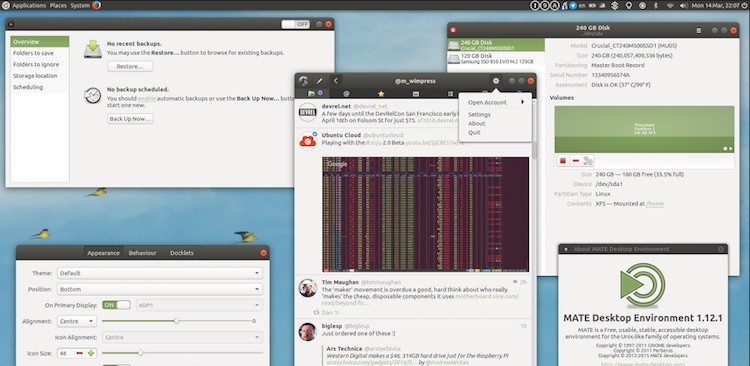Select Folders to save in backup sidebar
Image resolution: width=750 pixels, height=366 pixels.
pyautogui.click(x=40, y=53)
